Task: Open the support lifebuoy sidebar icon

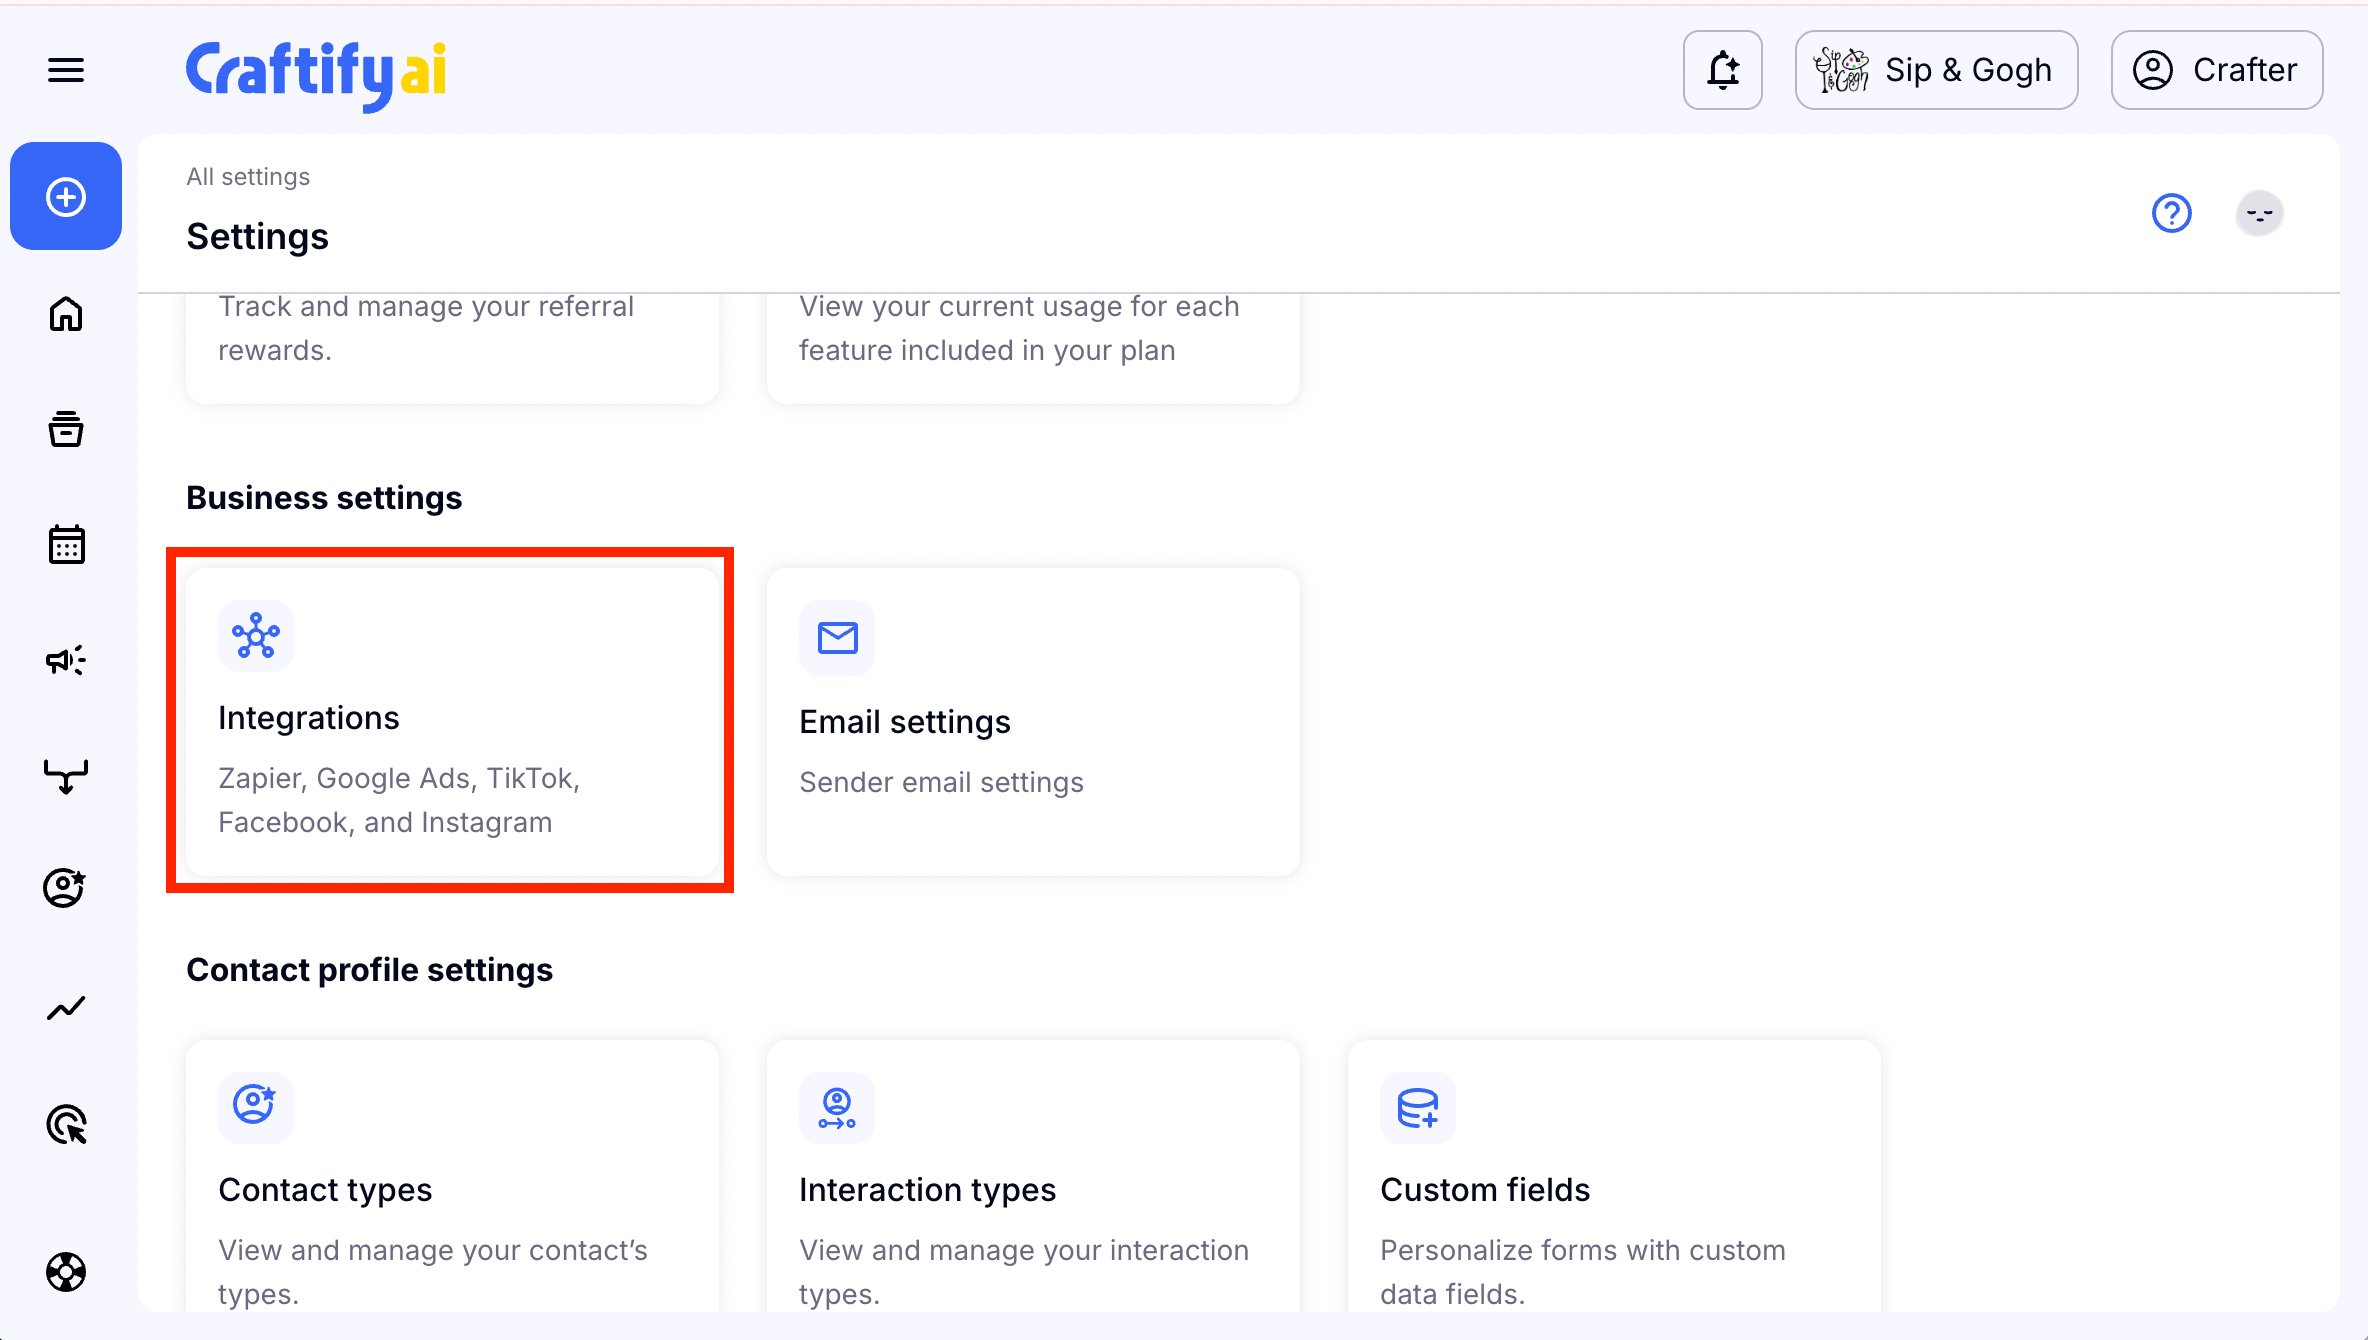Action: (66, 1272)
